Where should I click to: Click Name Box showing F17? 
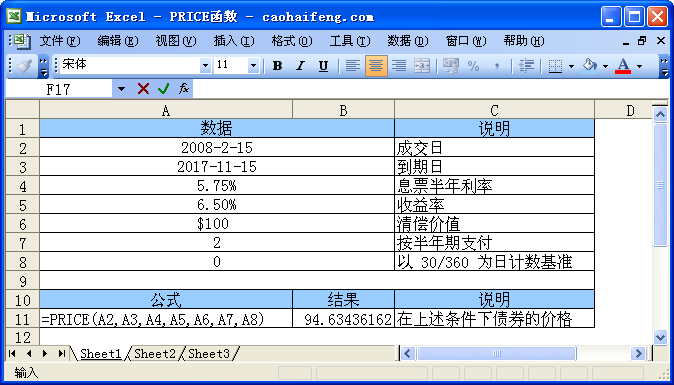[58, 89]
